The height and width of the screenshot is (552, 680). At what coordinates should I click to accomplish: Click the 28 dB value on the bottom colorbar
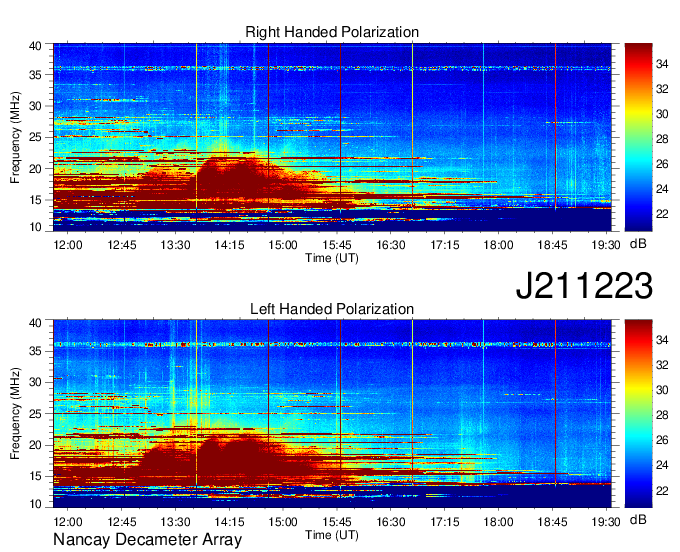(x=662, y=415)
